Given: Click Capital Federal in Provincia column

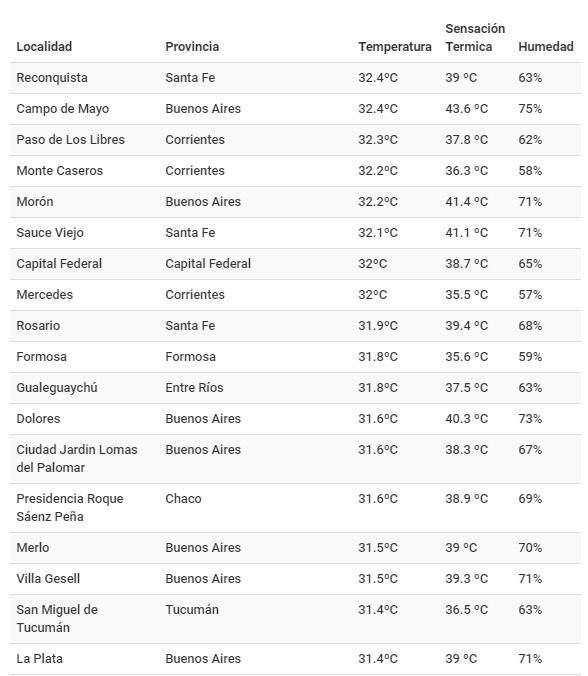Looking at the screenshot, I should click(x=208, y=264).
